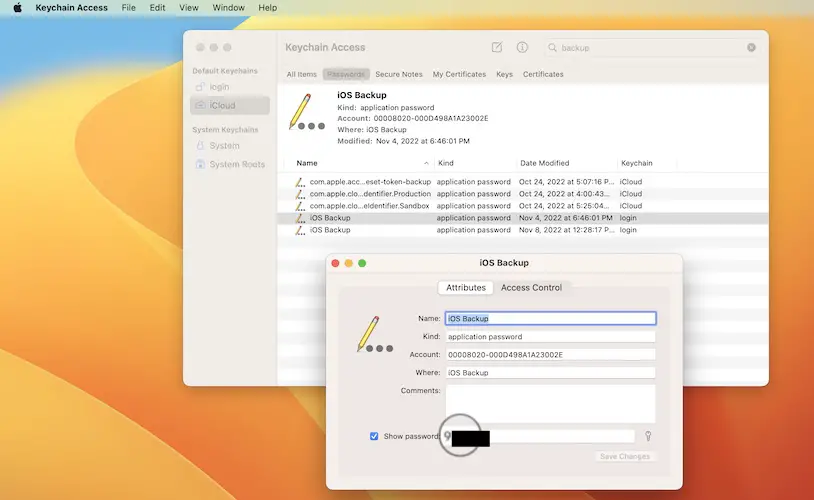Switch to the Keys tab
The image size is (814, 500).
click(x=504, y=74)
